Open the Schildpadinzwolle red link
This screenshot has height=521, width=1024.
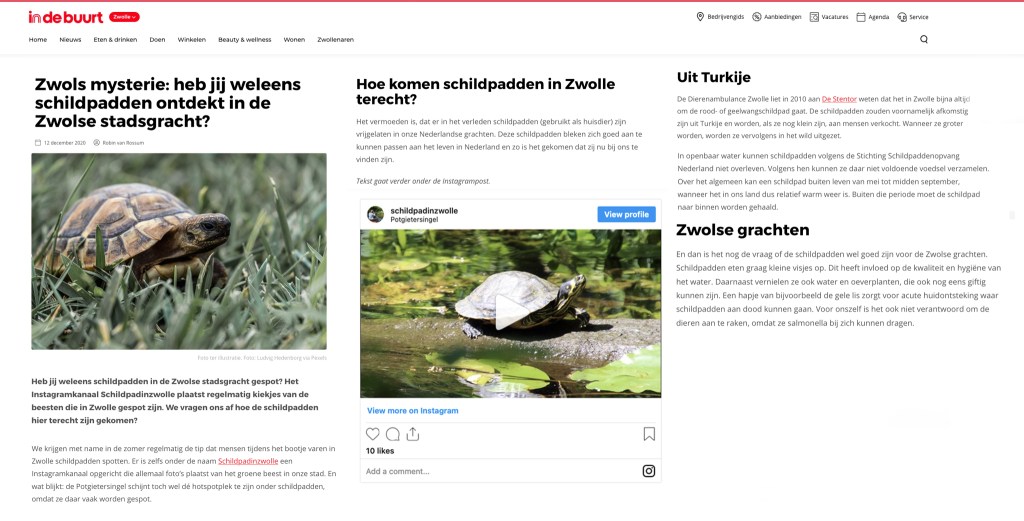click(x=248, y=461)
